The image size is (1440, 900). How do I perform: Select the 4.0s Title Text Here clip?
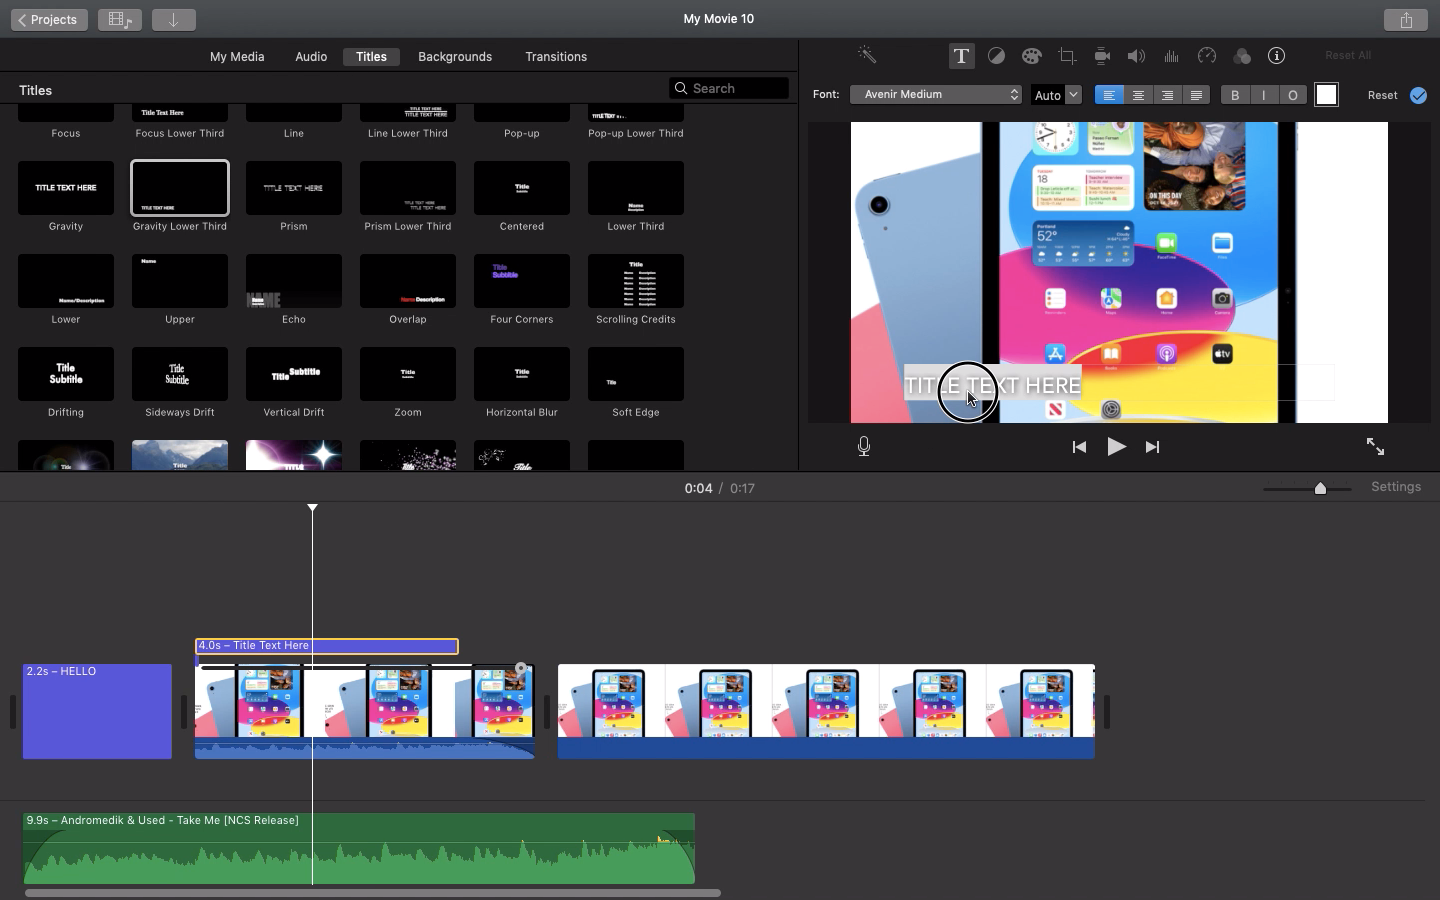point(327,646)
